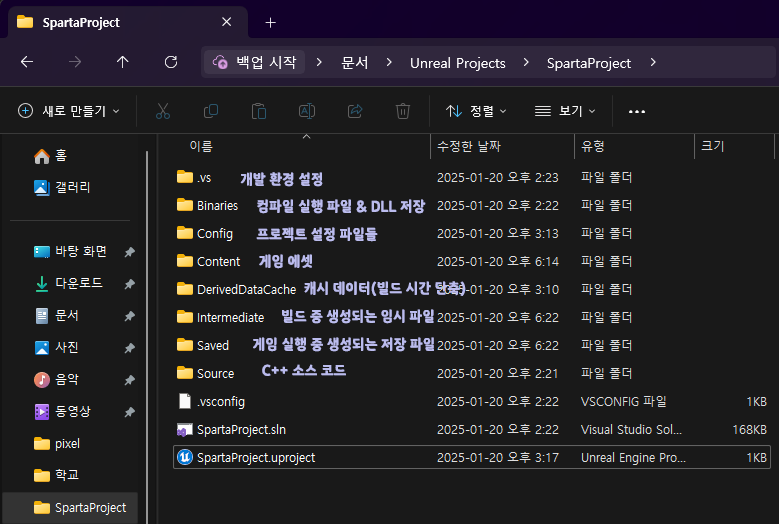Sort by 유형 column header
The image size is (779, 524).
(592, 146)
